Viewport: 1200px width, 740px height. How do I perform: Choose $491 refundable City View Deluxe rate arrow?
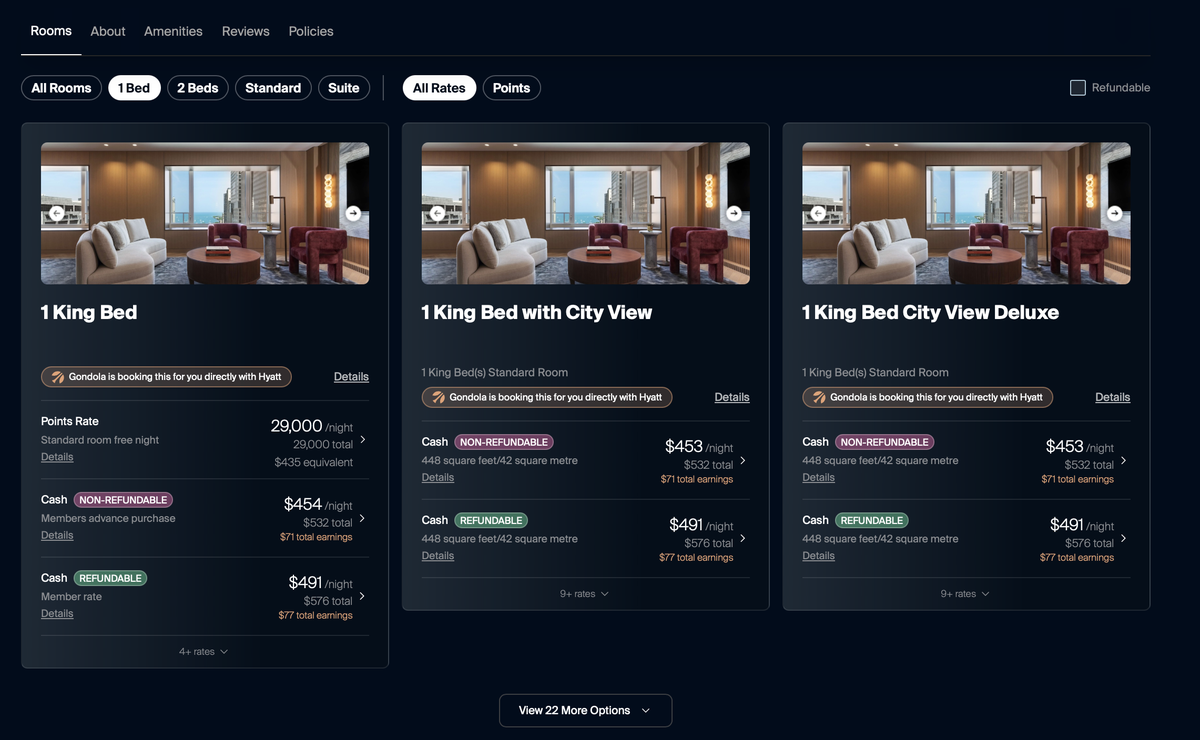pyautogui.click(x=1124, y=538)
